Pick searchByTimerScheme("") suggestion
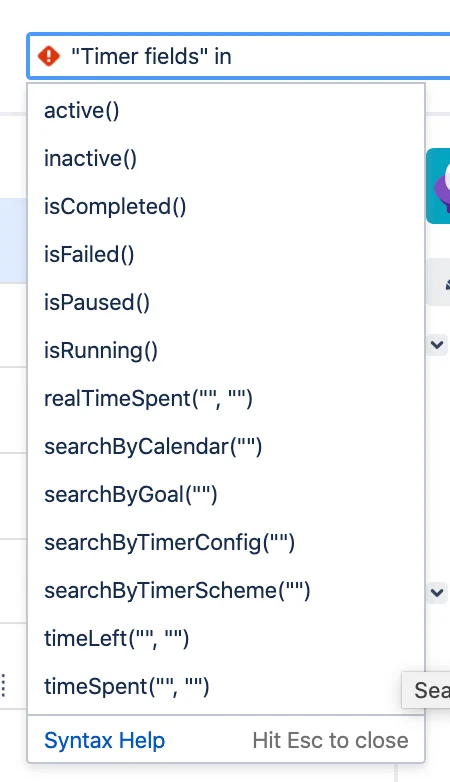 [x=226, y=590]
